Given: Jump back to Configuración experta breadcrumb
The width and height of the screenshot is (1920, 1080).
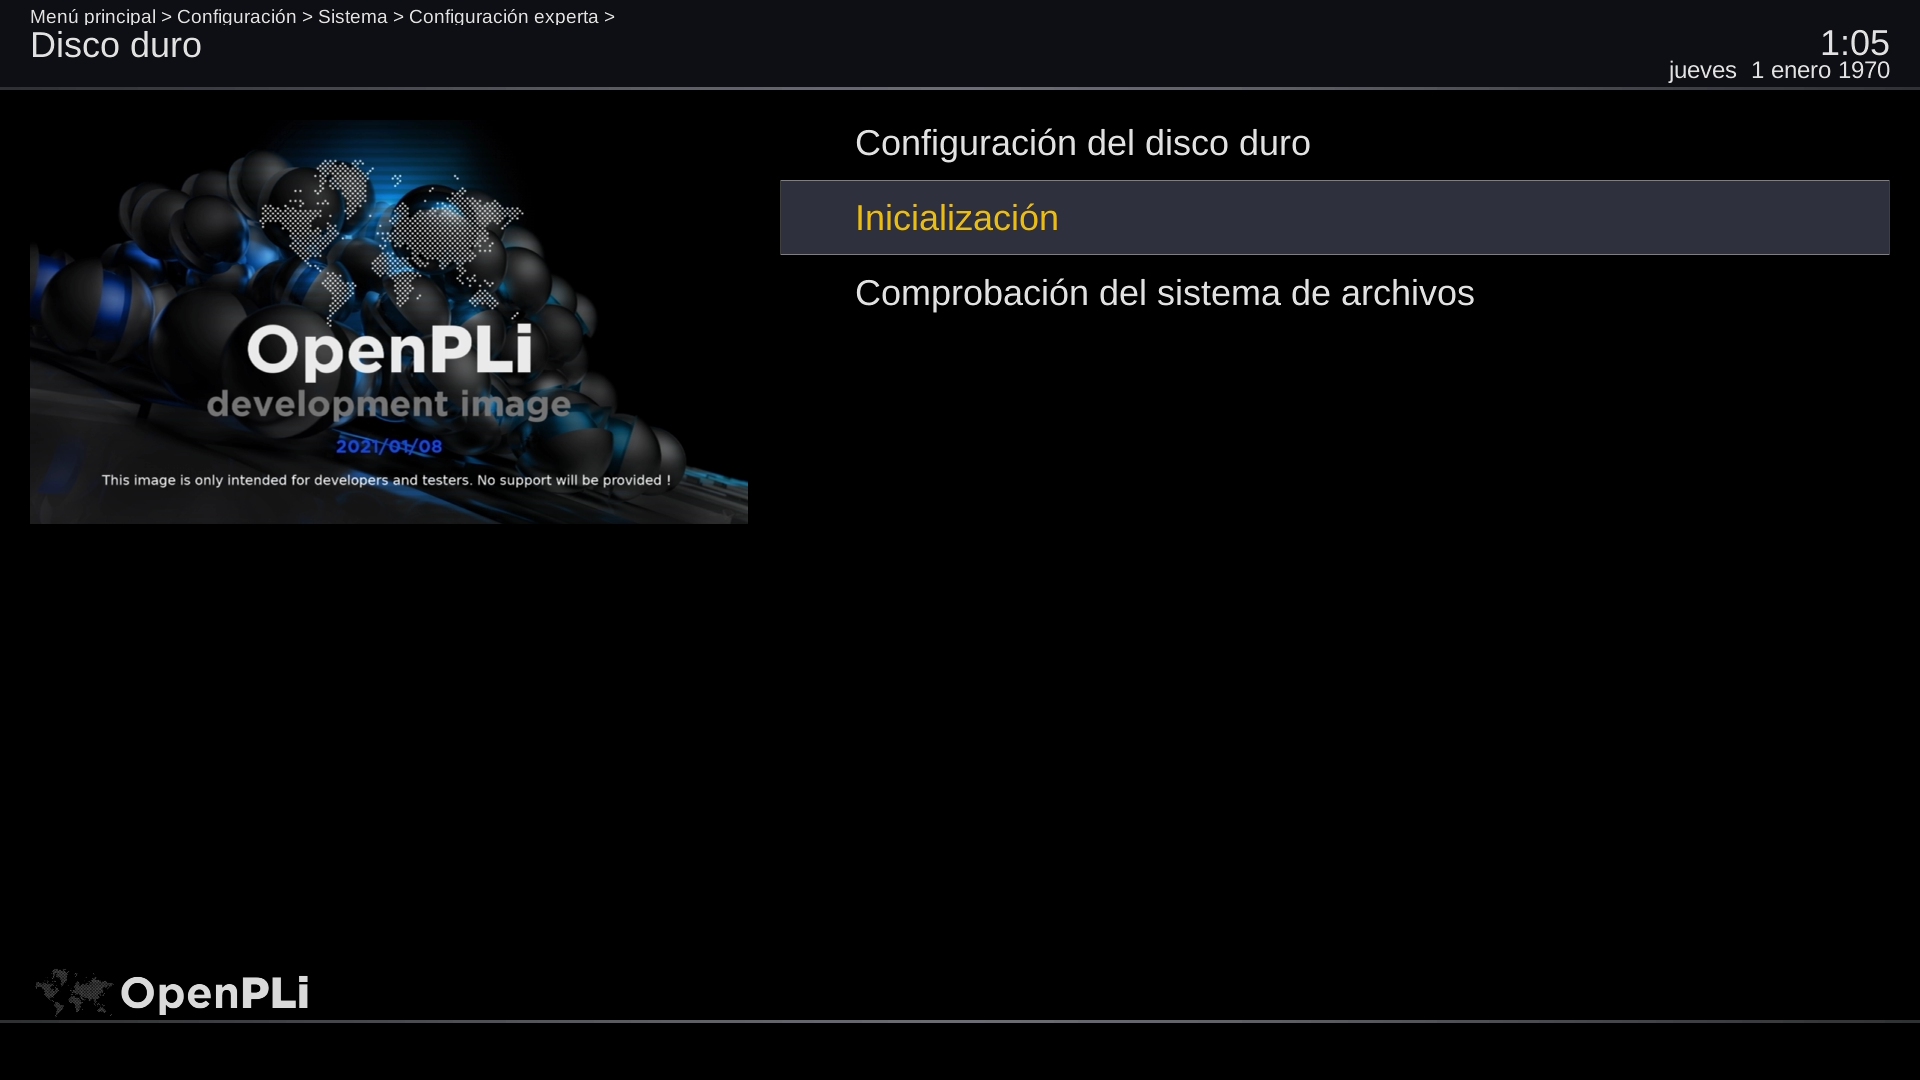Looking at the screenshot, I should tap(503, 17).
